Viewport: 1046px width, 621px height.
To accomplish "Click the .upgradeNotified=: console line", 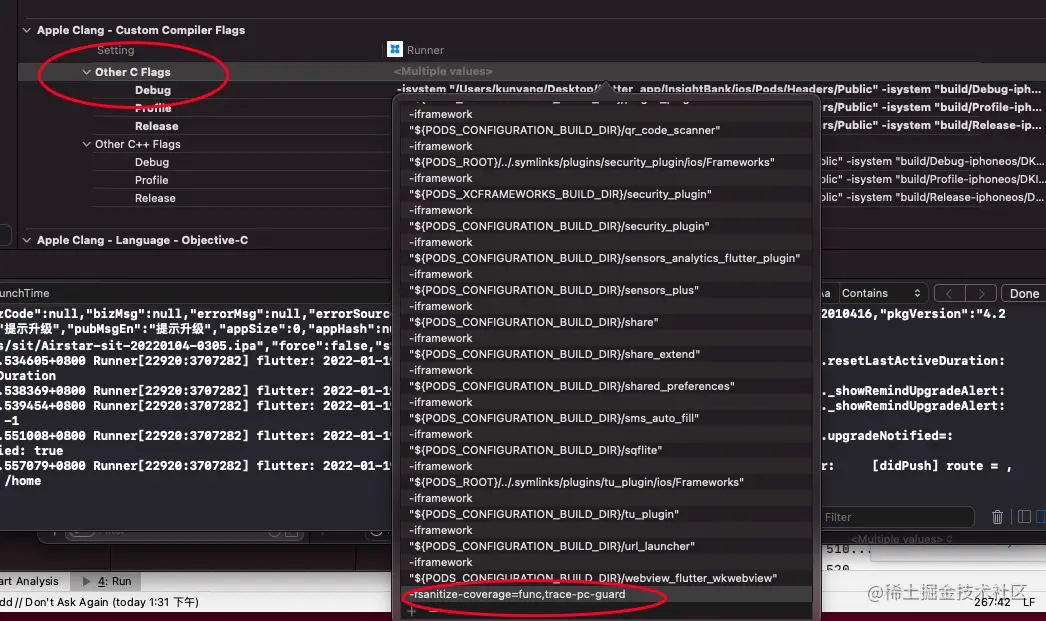I will pyautogui.click(x=887, y=436).
